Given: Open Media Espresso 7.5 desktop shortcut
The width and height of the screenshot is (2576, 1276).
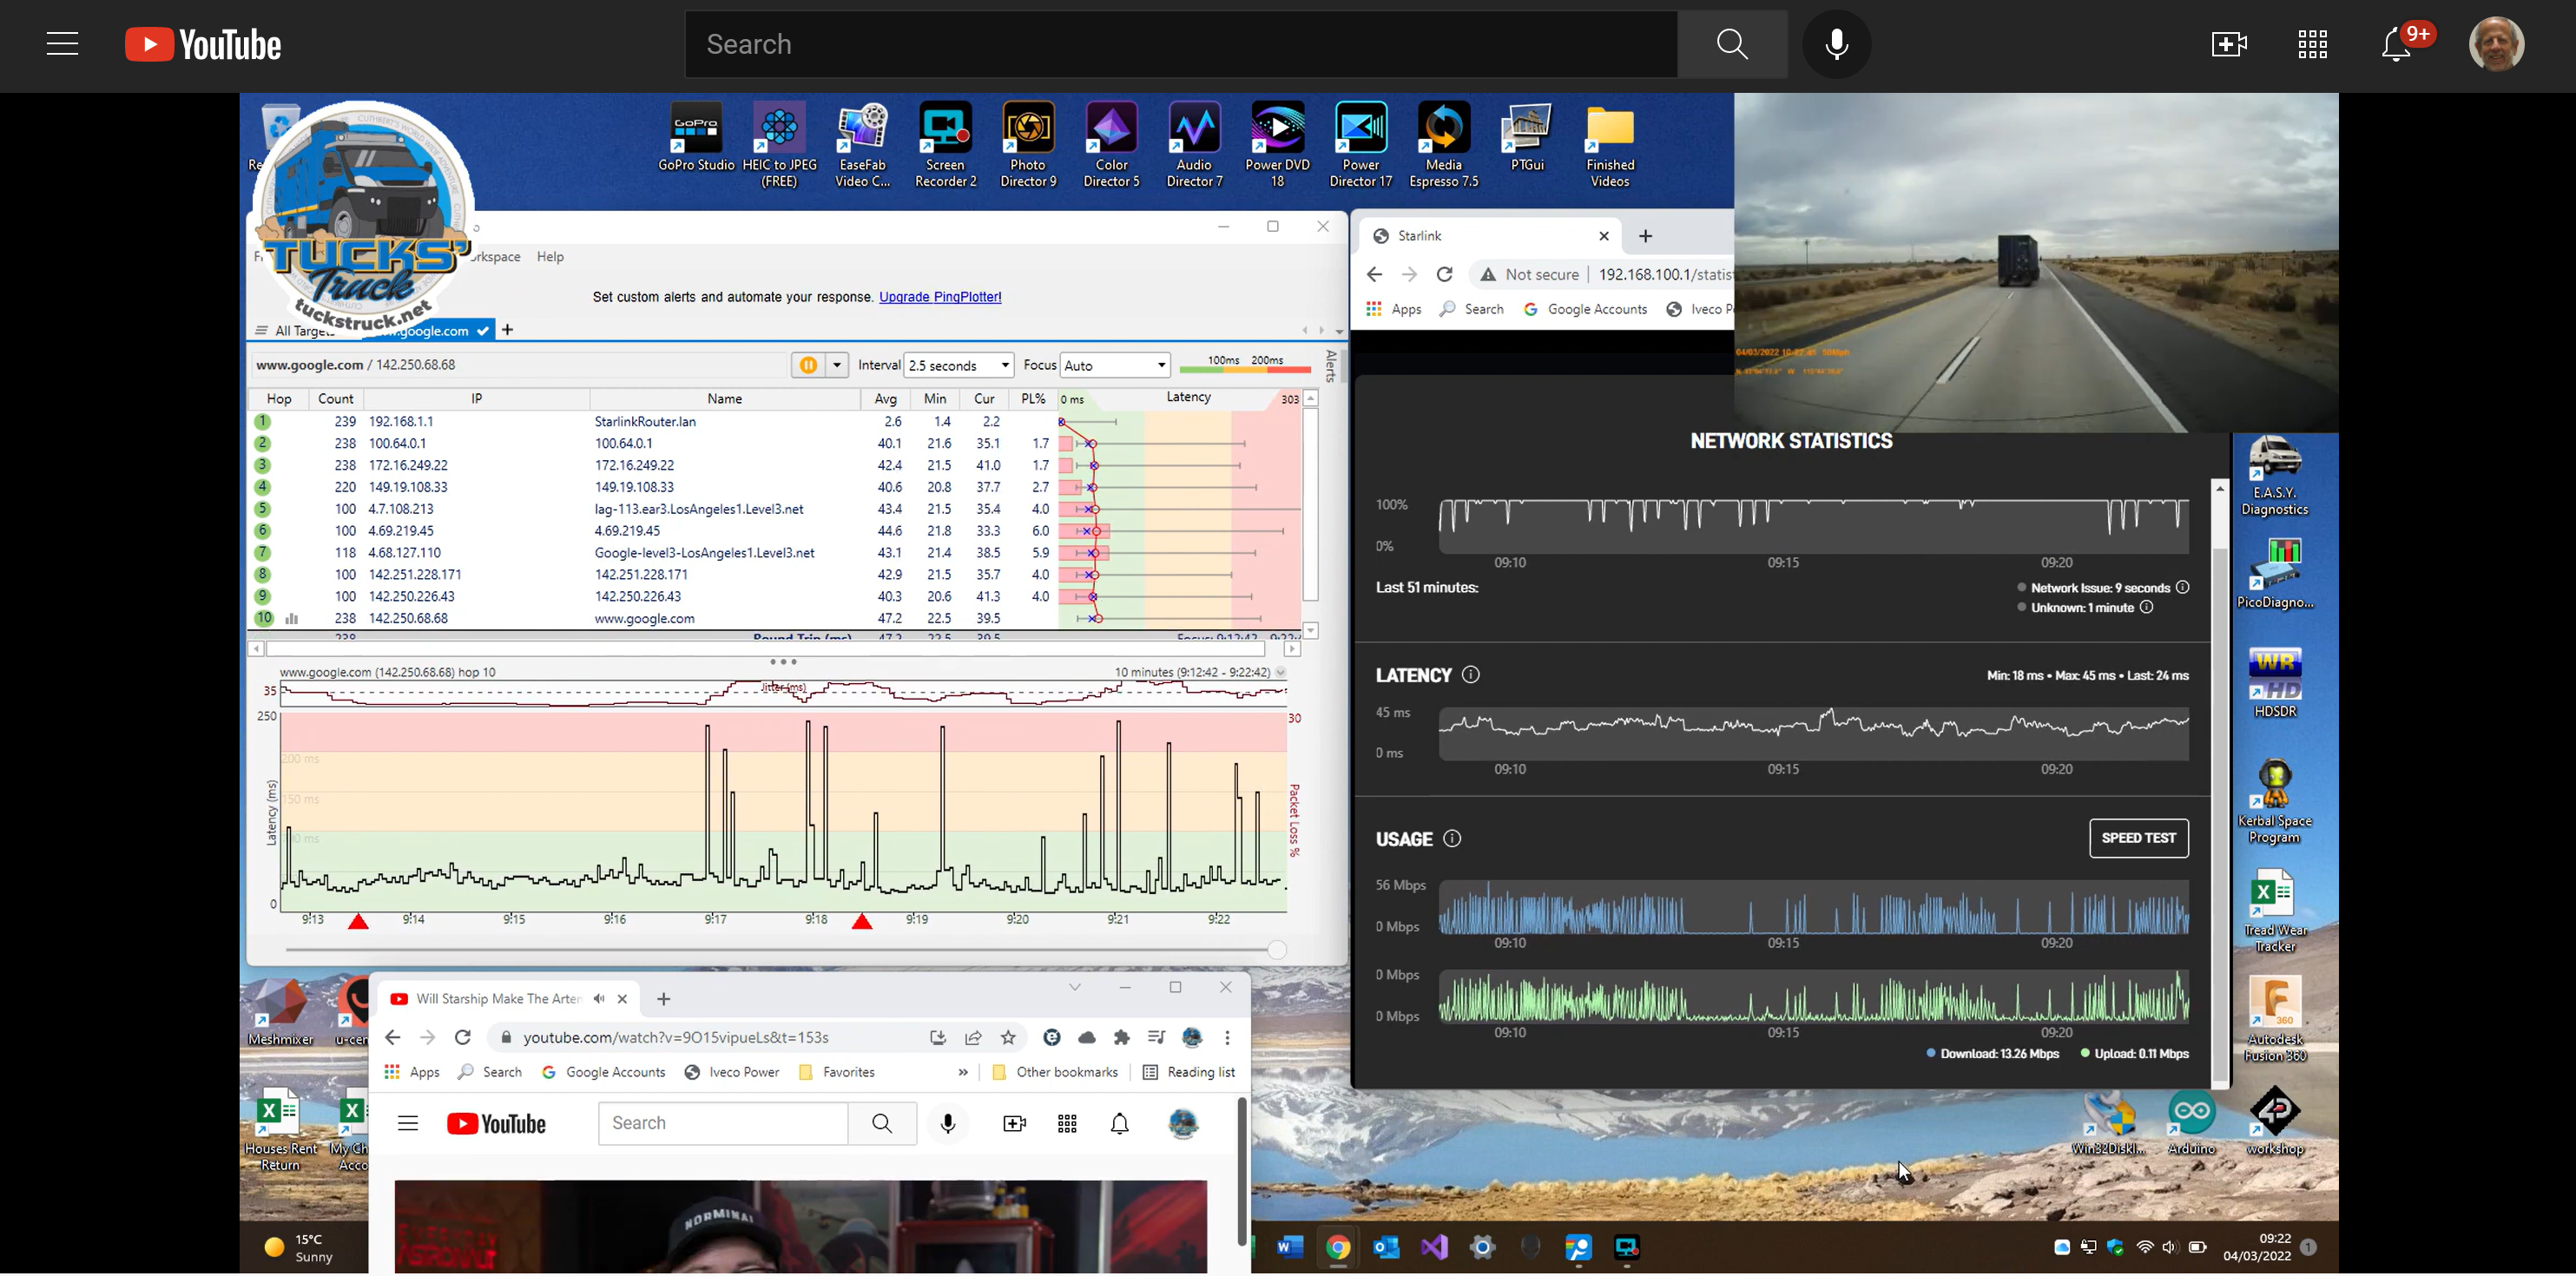Looking at the screenshot, I should (1443, 145).
